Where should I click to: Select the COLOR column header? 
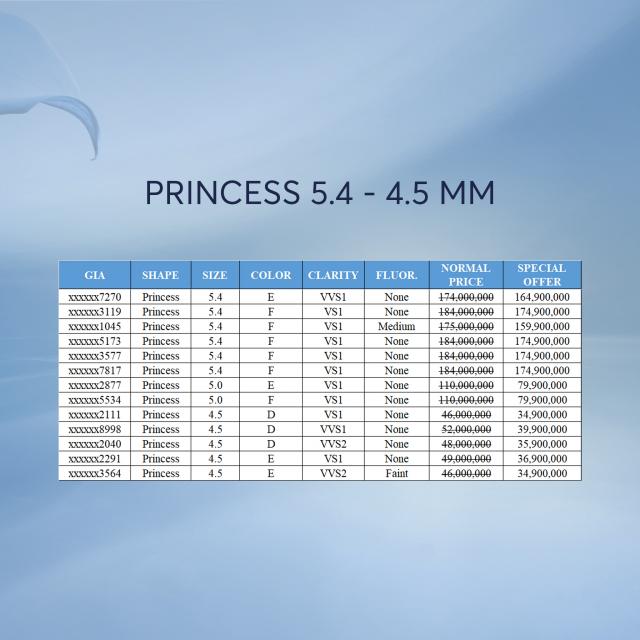pos(271,275)
